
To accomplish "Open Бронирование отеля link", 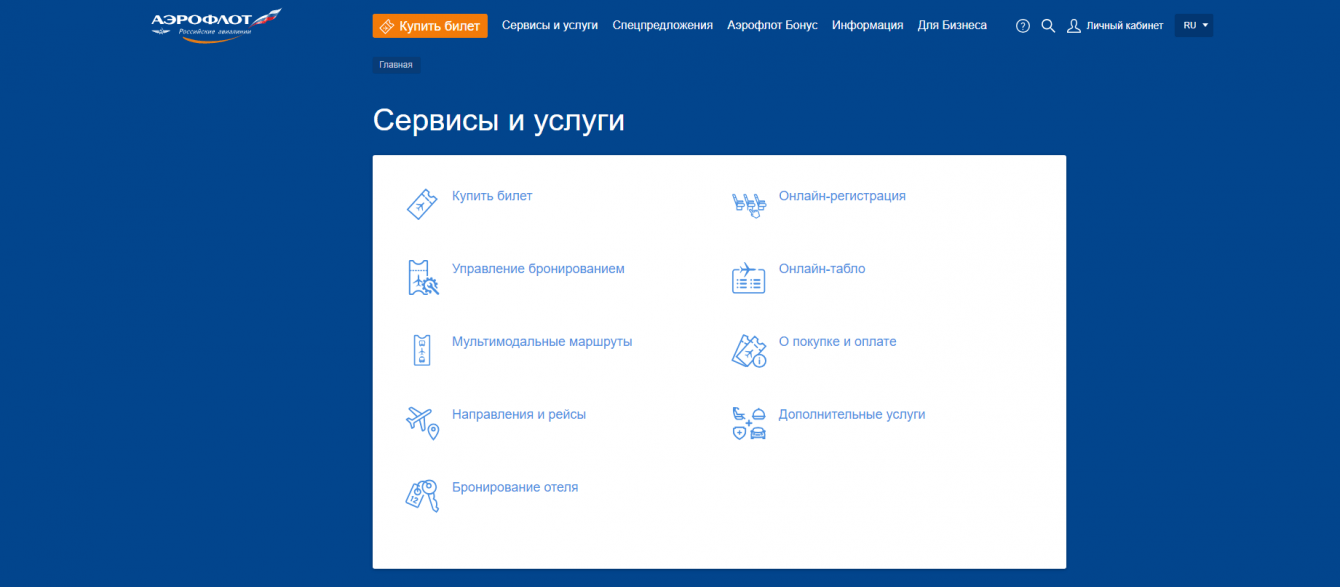I will coord(515,488).
